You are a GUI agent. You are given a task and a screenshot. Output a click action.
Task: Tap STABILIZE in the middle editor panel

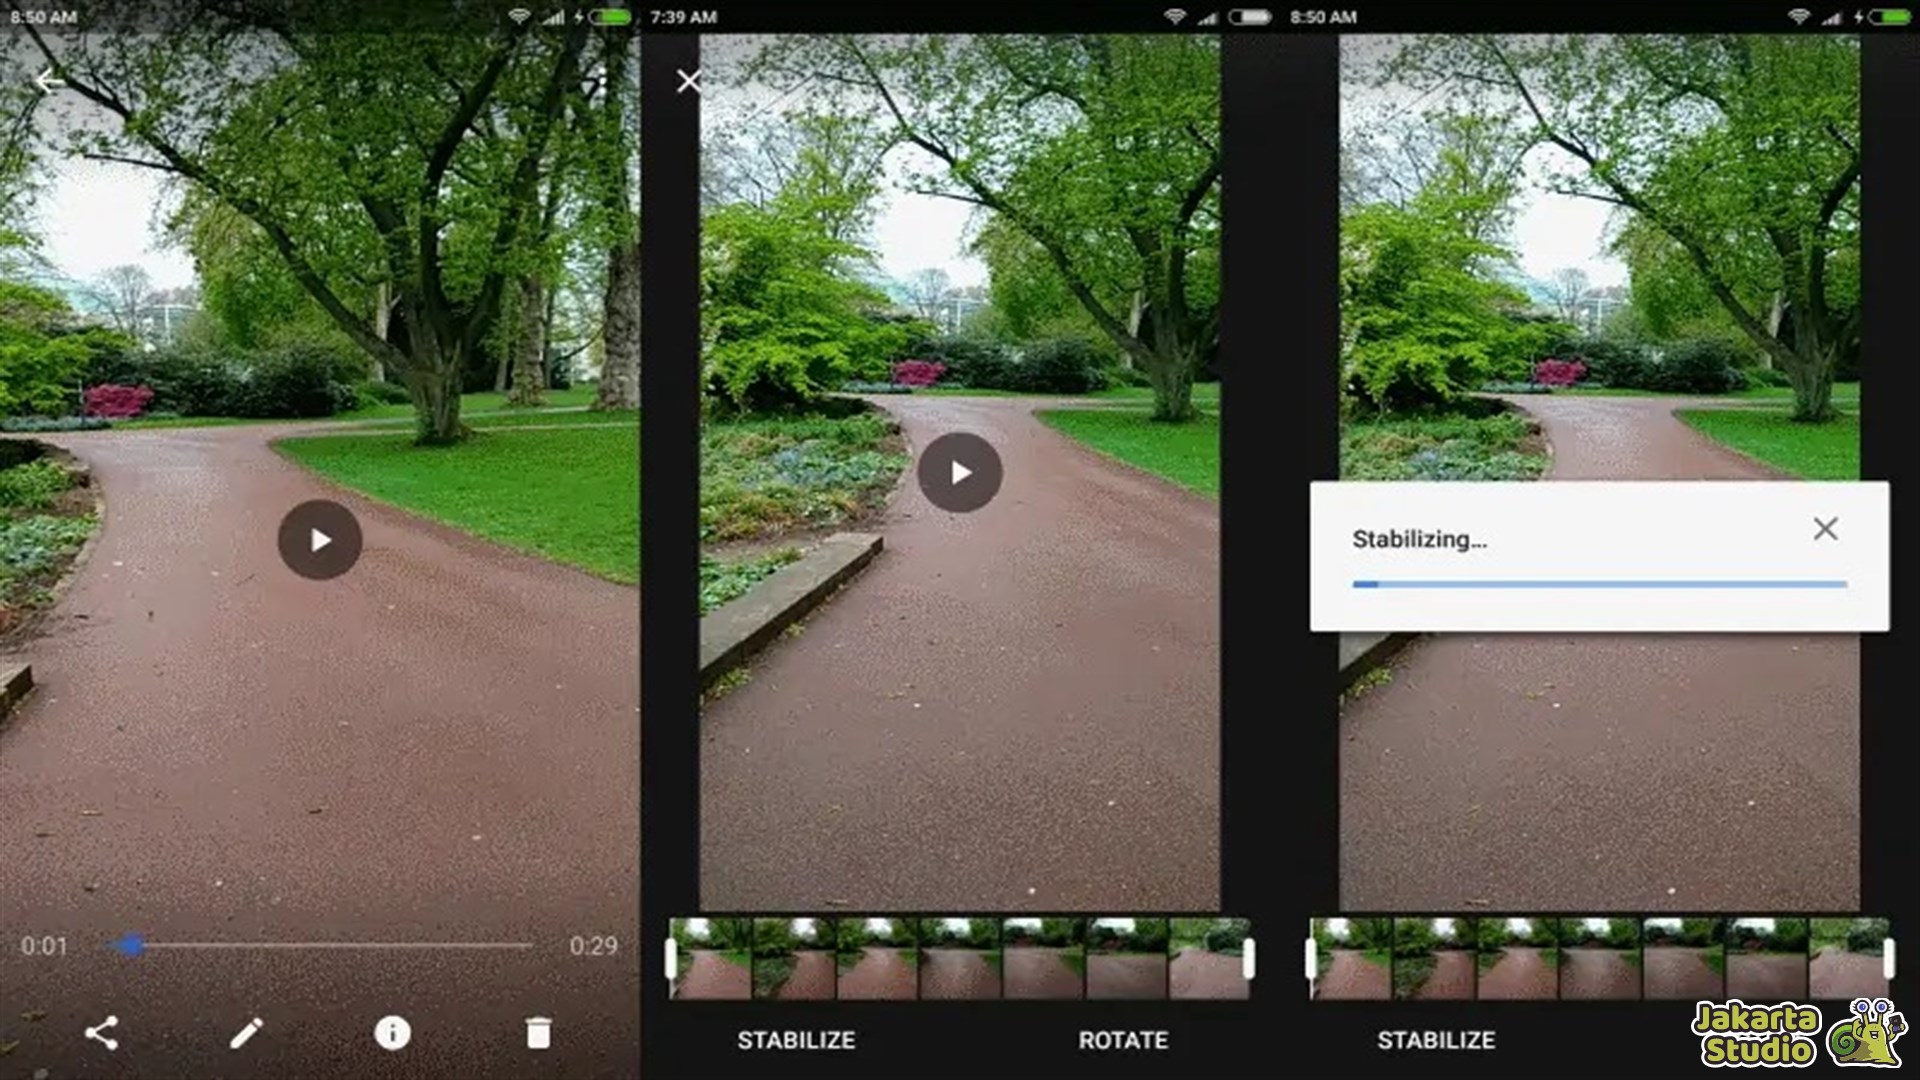(796, 1040)
